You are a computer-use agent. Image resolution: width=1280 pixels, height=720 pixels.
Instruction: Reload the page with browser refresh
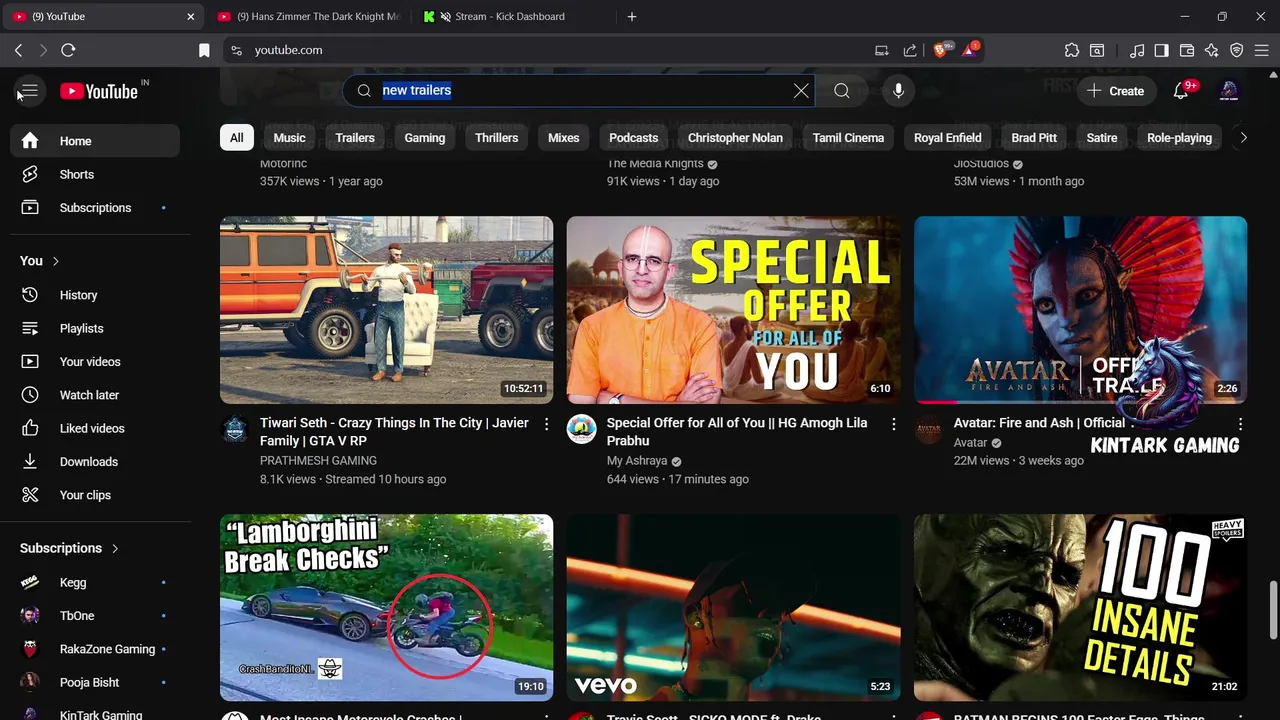pos(68,50)
